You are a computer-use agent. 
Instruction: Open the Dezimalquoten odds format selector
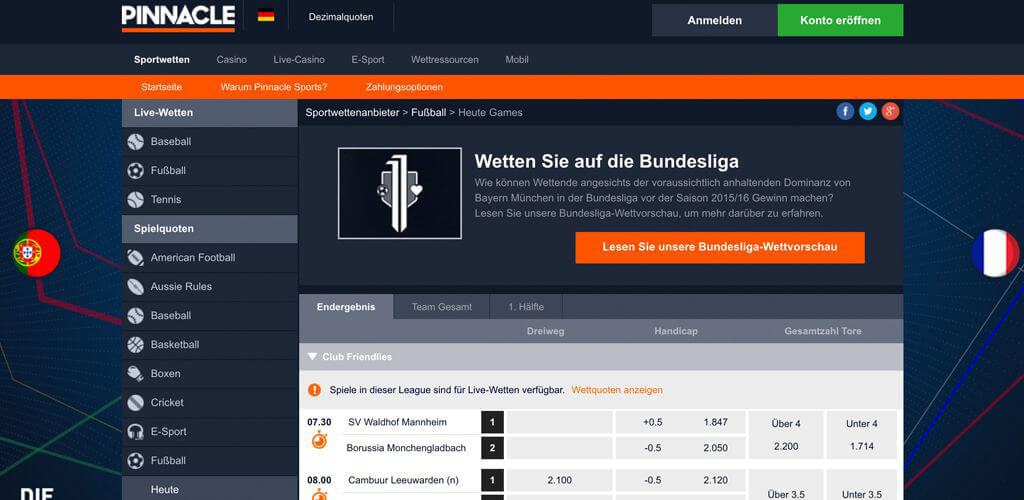click(341, 17)
